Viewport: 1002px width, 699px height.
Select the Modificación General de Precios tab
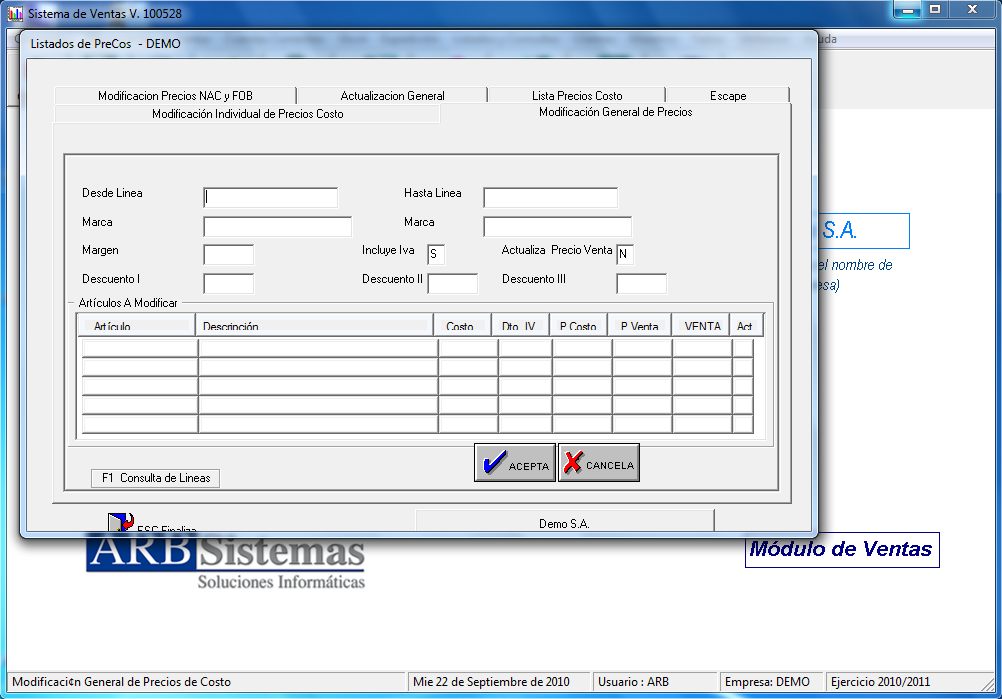pos(615,112)
